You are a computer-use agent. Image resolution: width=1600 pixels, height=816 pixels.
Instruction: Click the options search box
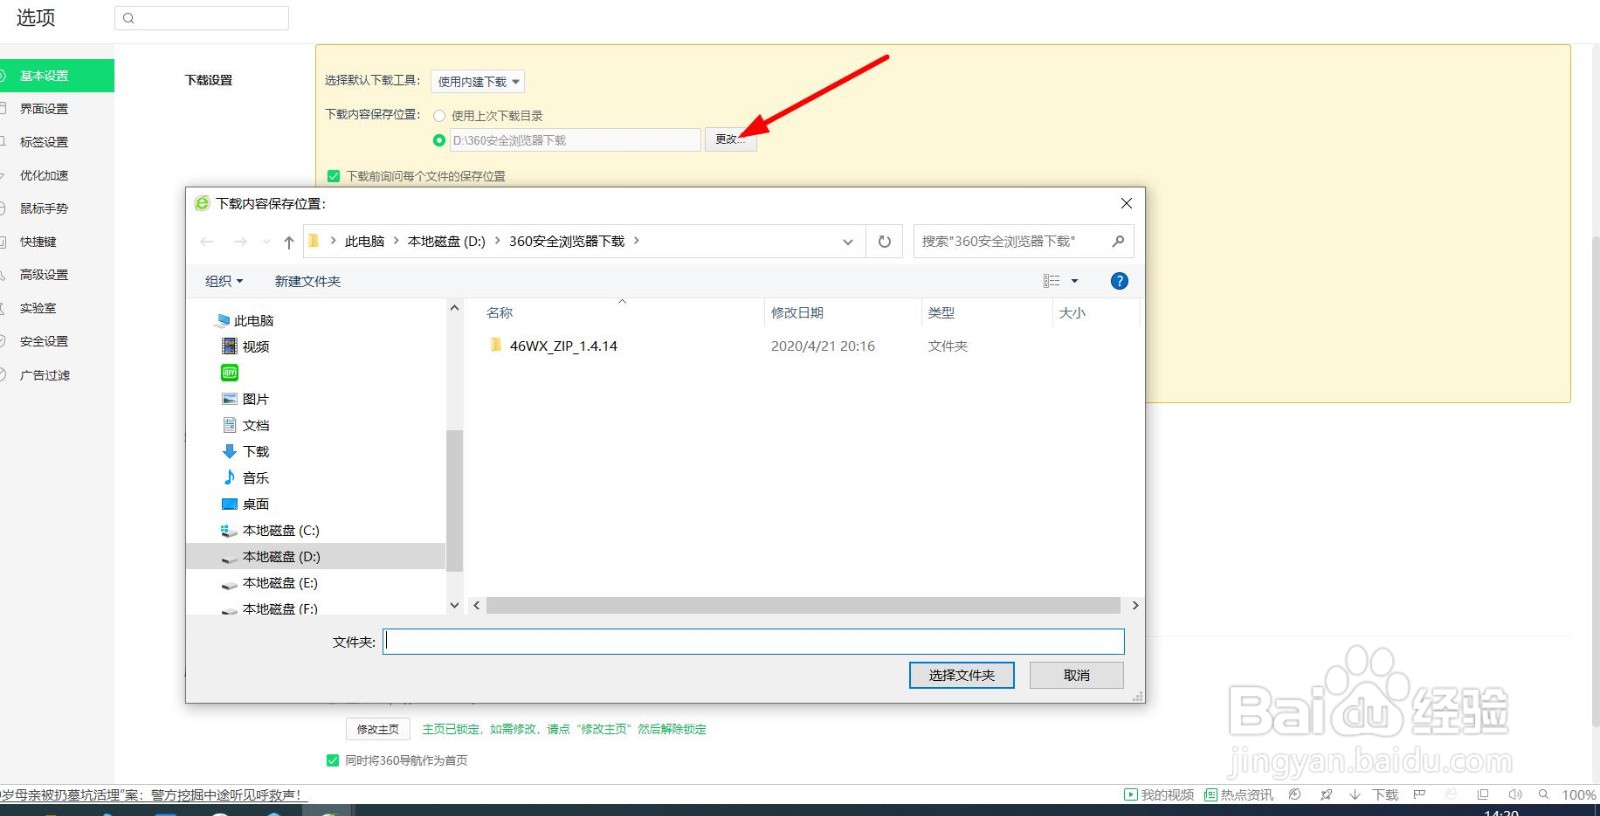(x=202, y=18)
